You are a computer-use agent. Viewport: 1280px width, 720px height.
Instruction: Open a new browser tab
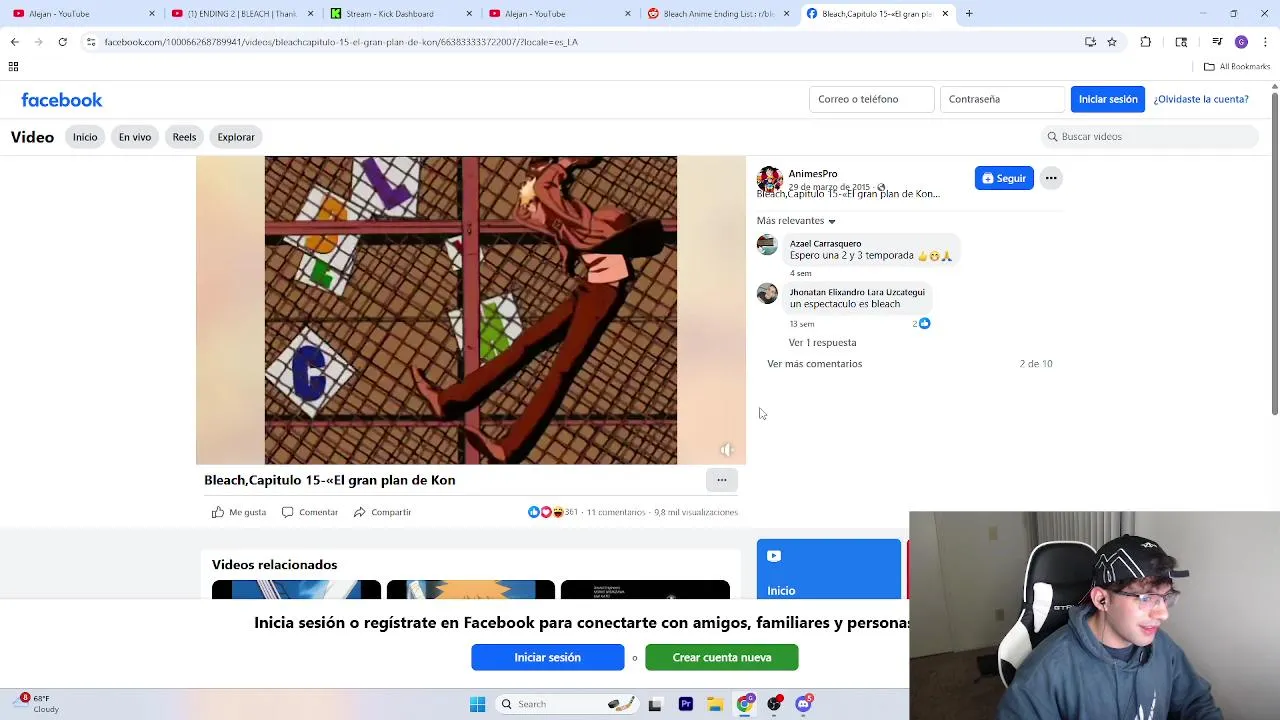pos(969,14)
